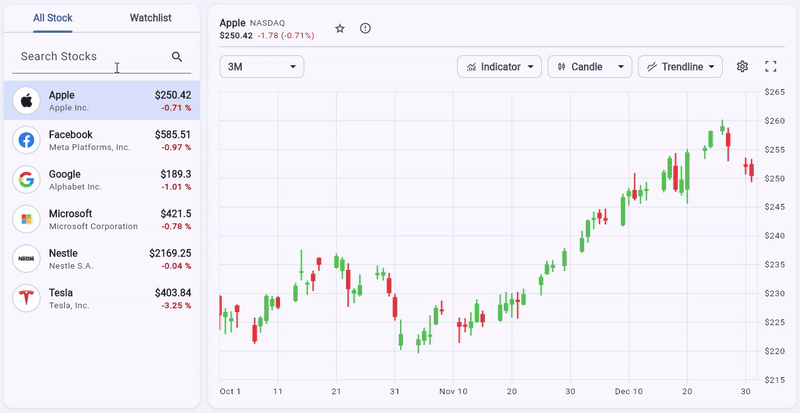Click the $260 price axis label
Screen dimensions: 800x413
click(x=774, y=121)
